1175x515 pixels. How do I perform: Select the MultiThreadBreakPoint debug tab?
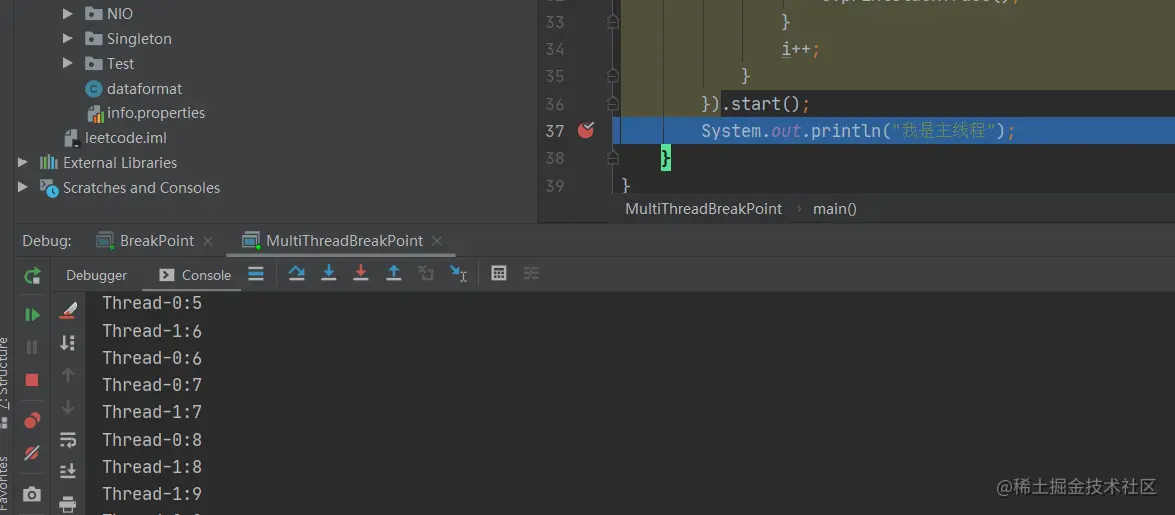point(344,241)
